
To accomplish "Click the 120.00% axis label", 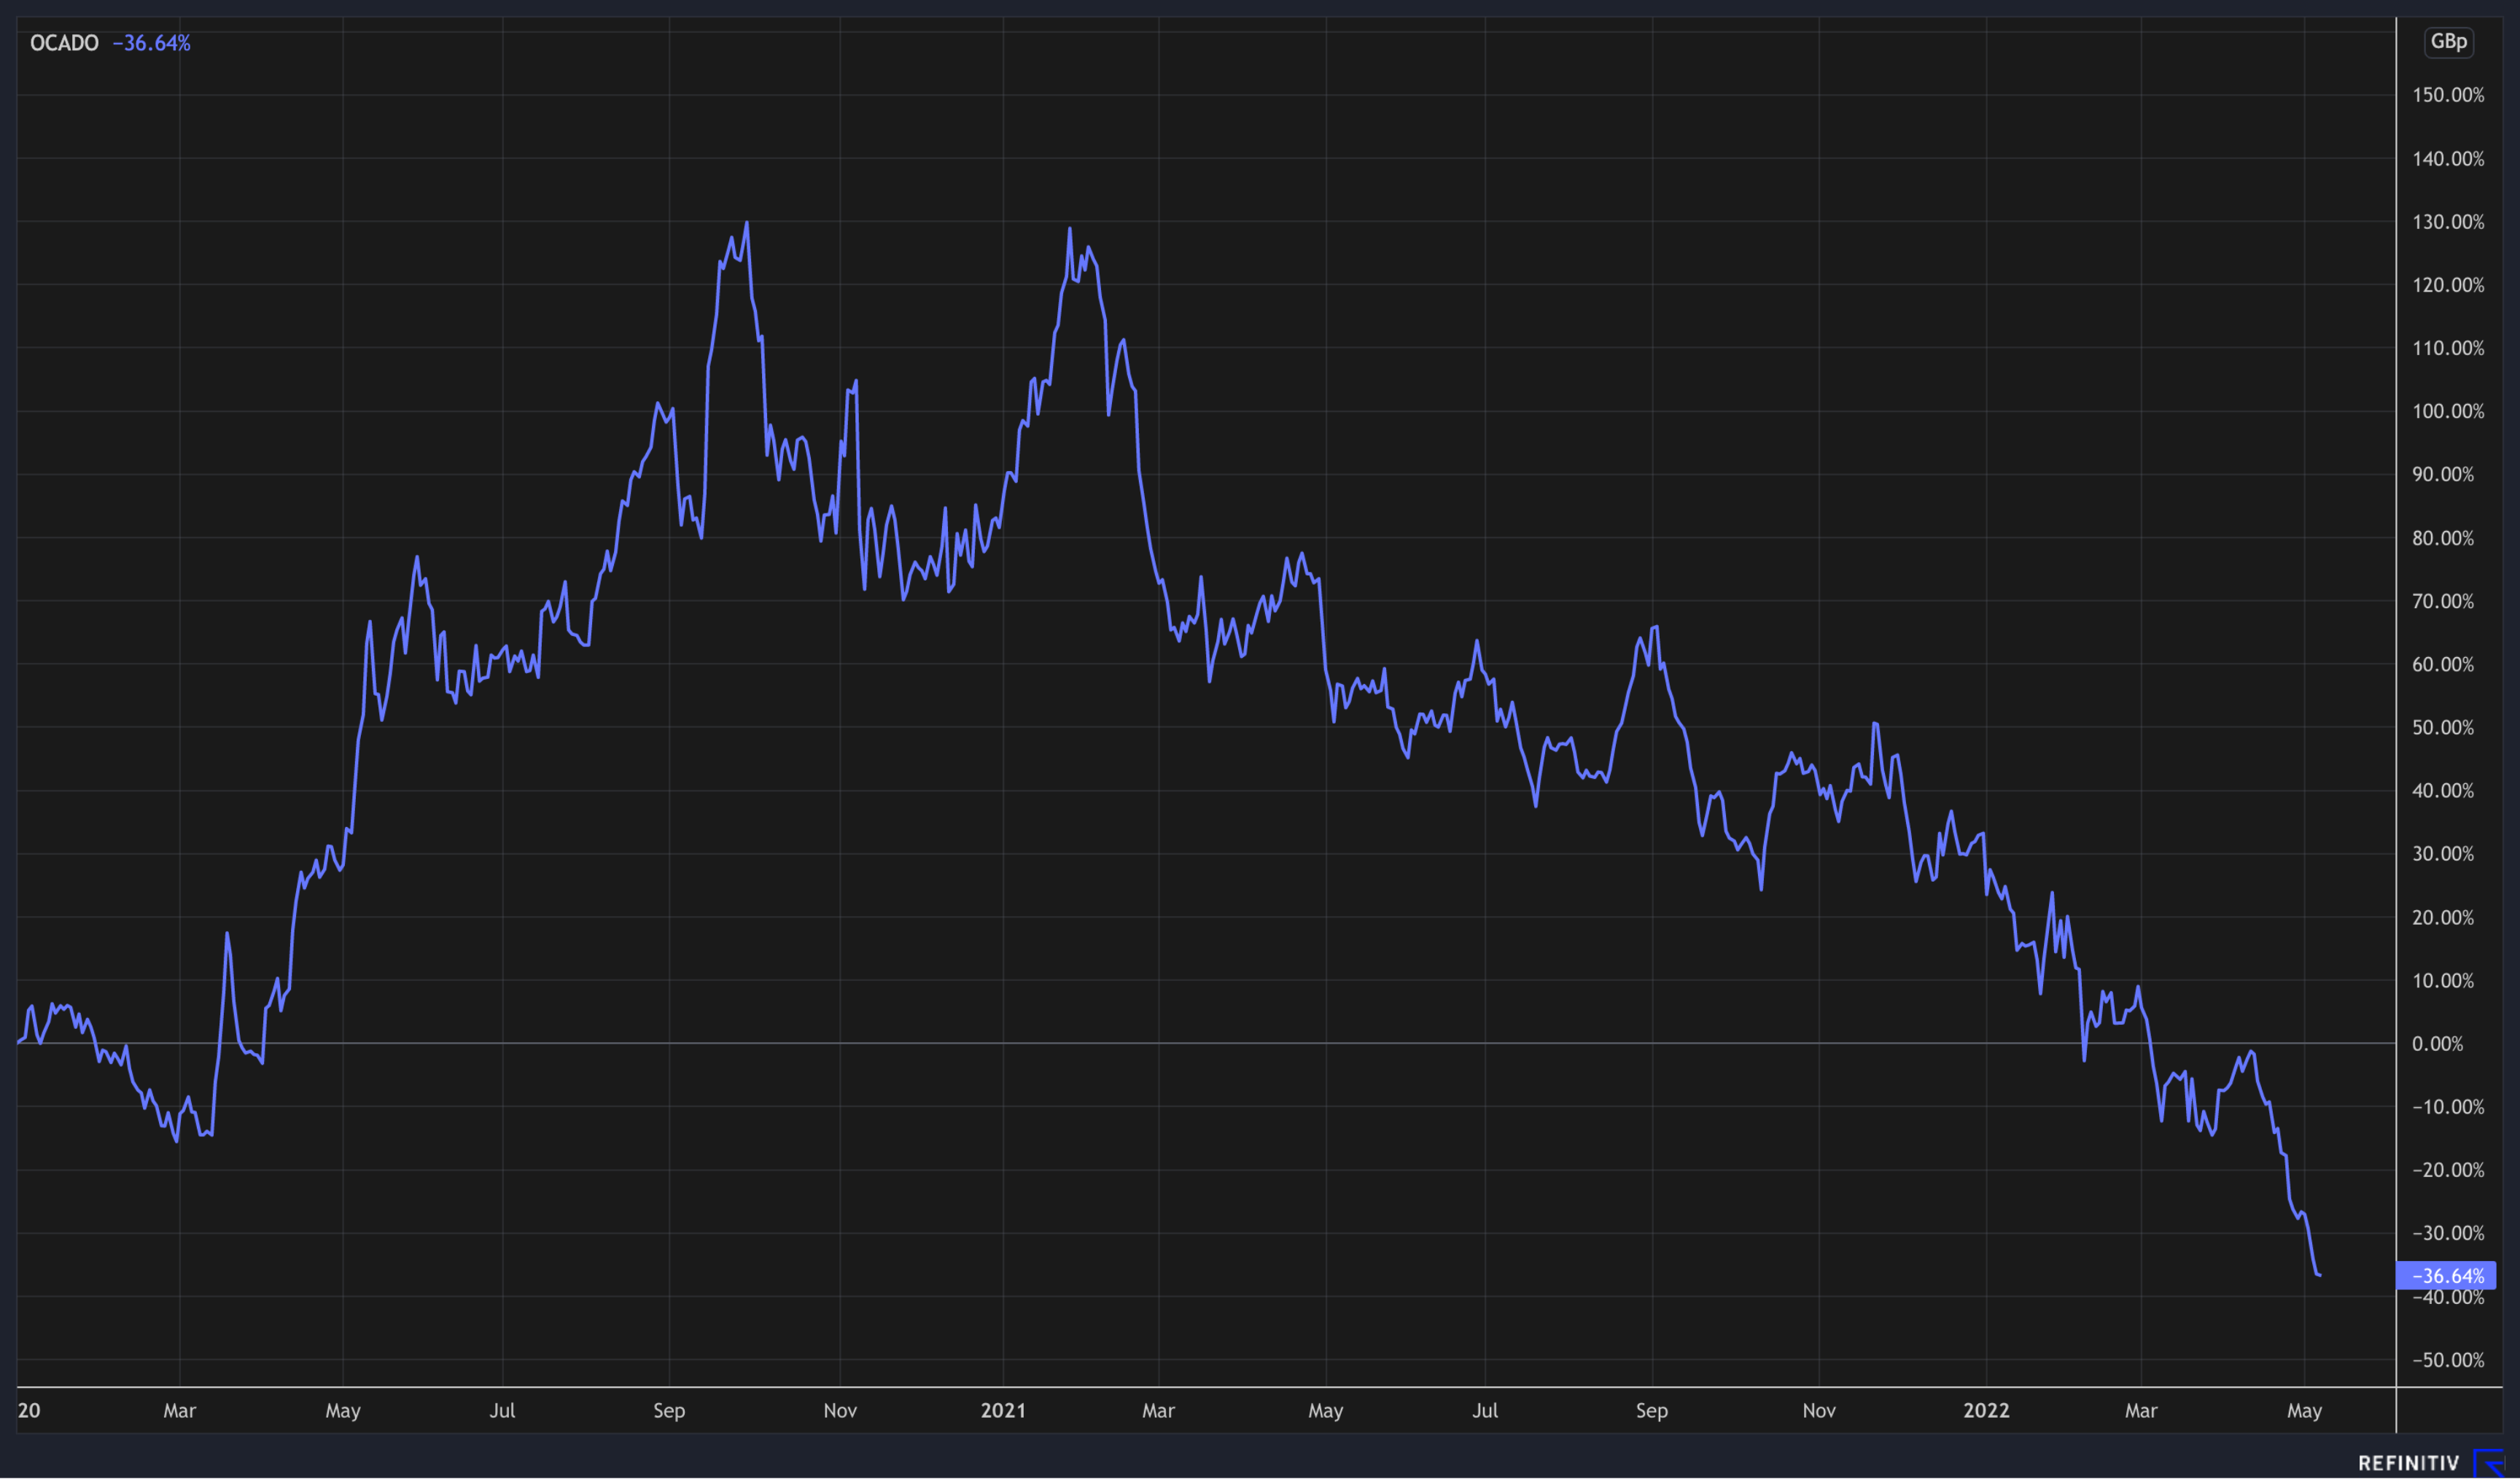I will [2448, 285].
